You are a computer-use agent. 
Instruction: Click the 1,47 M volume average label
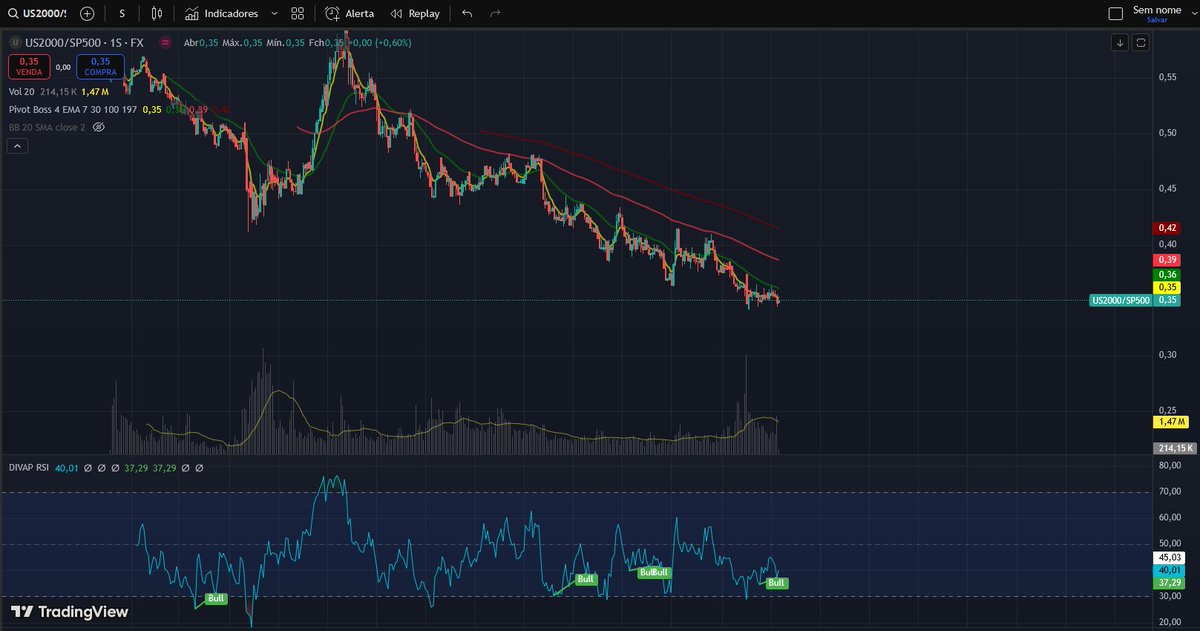[x=1170, y=422]
